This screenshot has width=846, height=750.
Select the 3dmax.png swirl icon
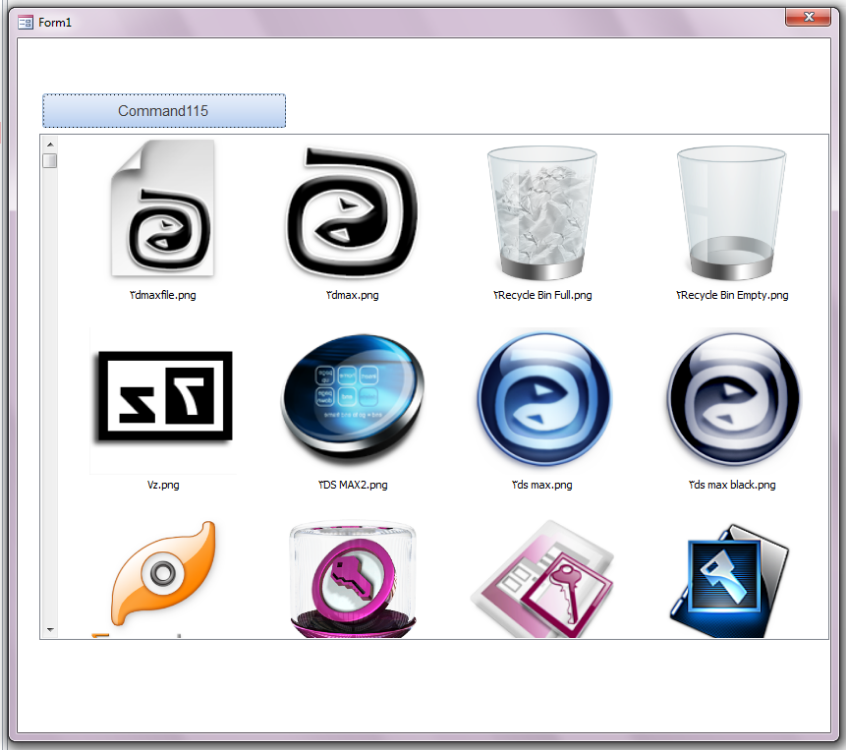tap(351, 211)
